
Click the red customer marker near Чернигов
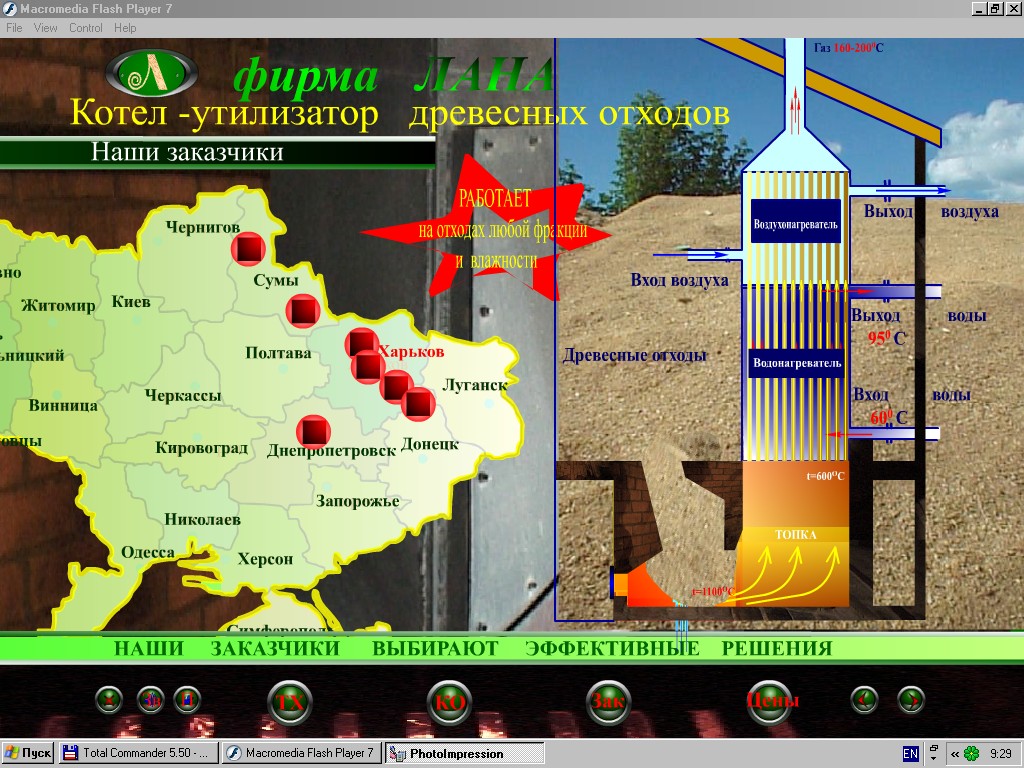point(248,248)
